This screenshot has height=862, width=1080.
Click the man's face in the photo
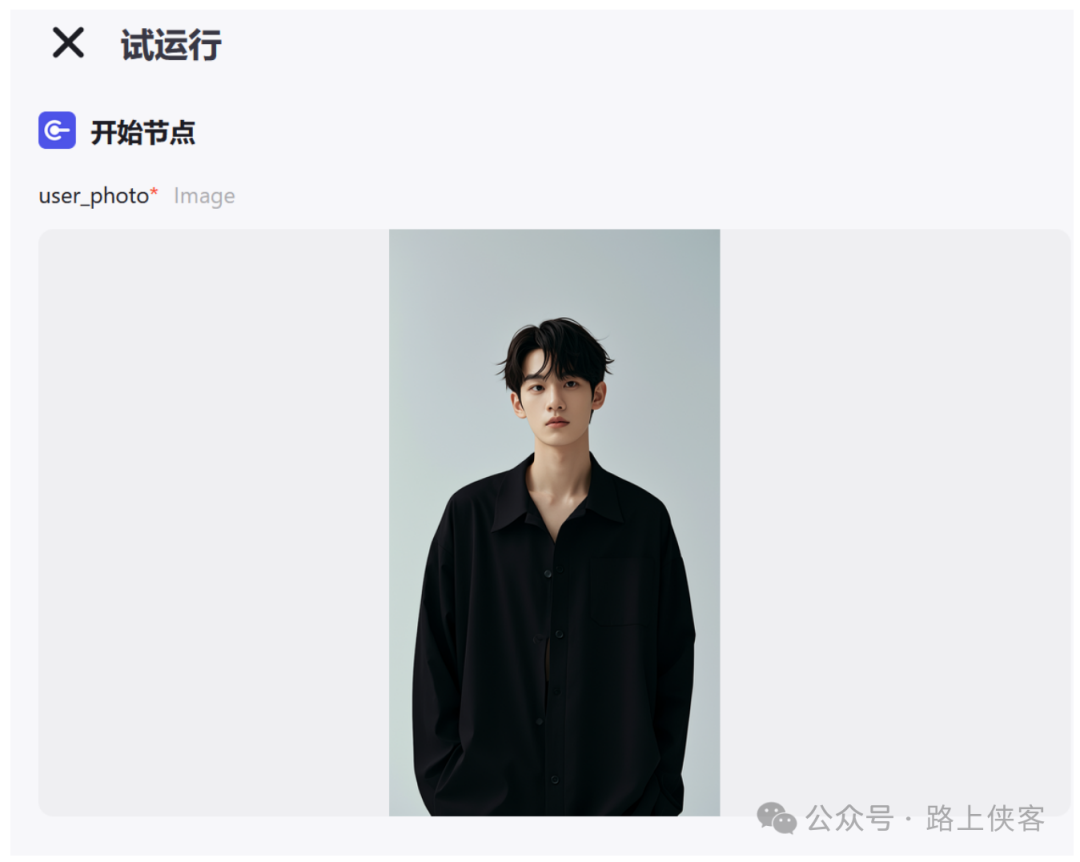click(557, 402)
